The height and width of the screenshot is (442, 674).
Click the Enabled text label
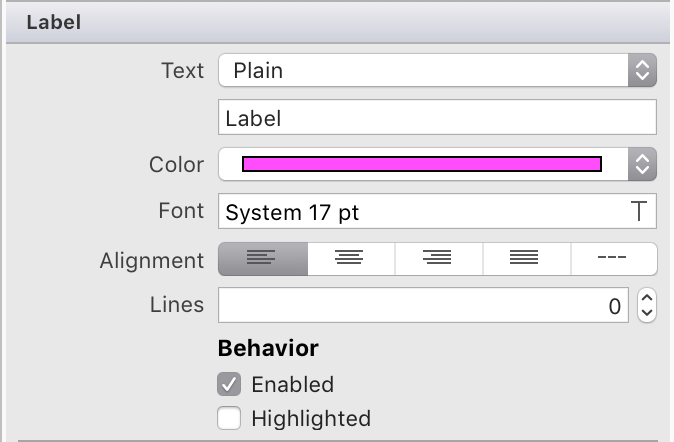click(x=292, y=384)
